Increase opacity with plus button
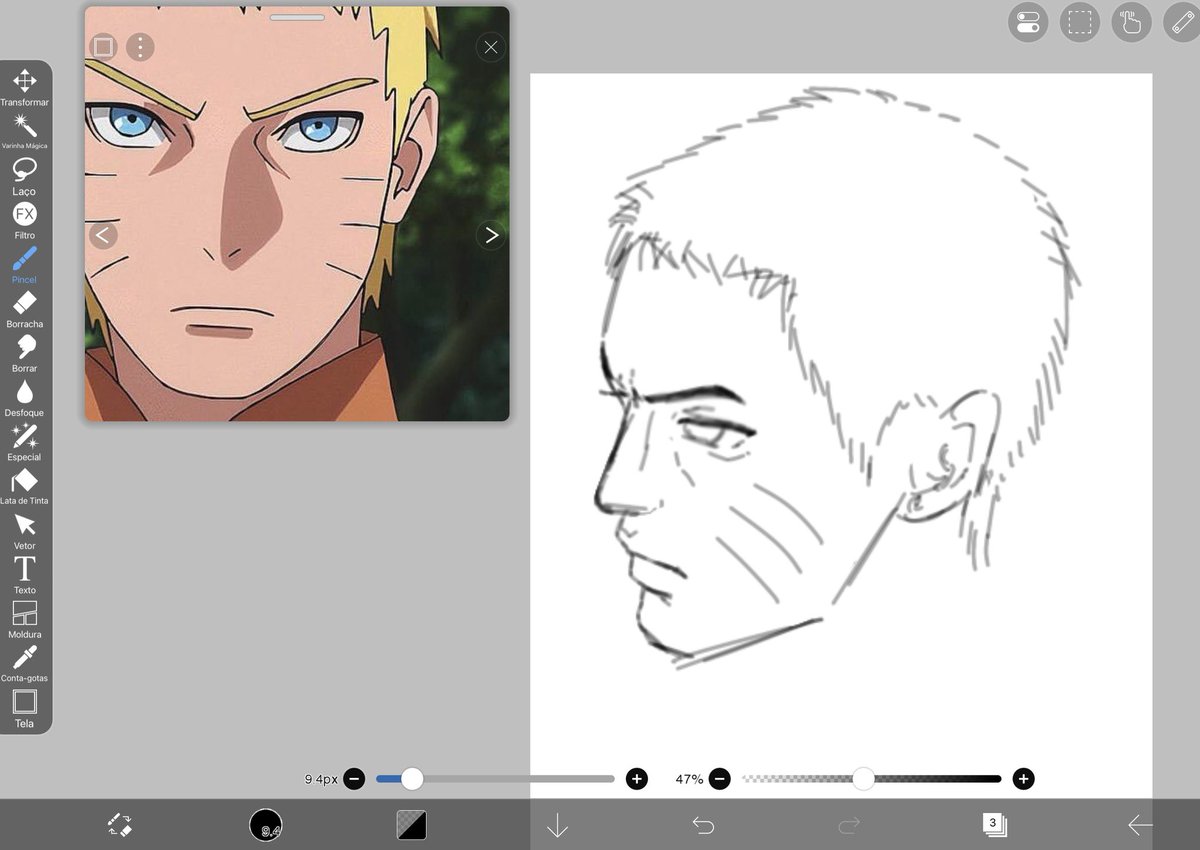This screenshot has height=850, width=1200. 1023,779
